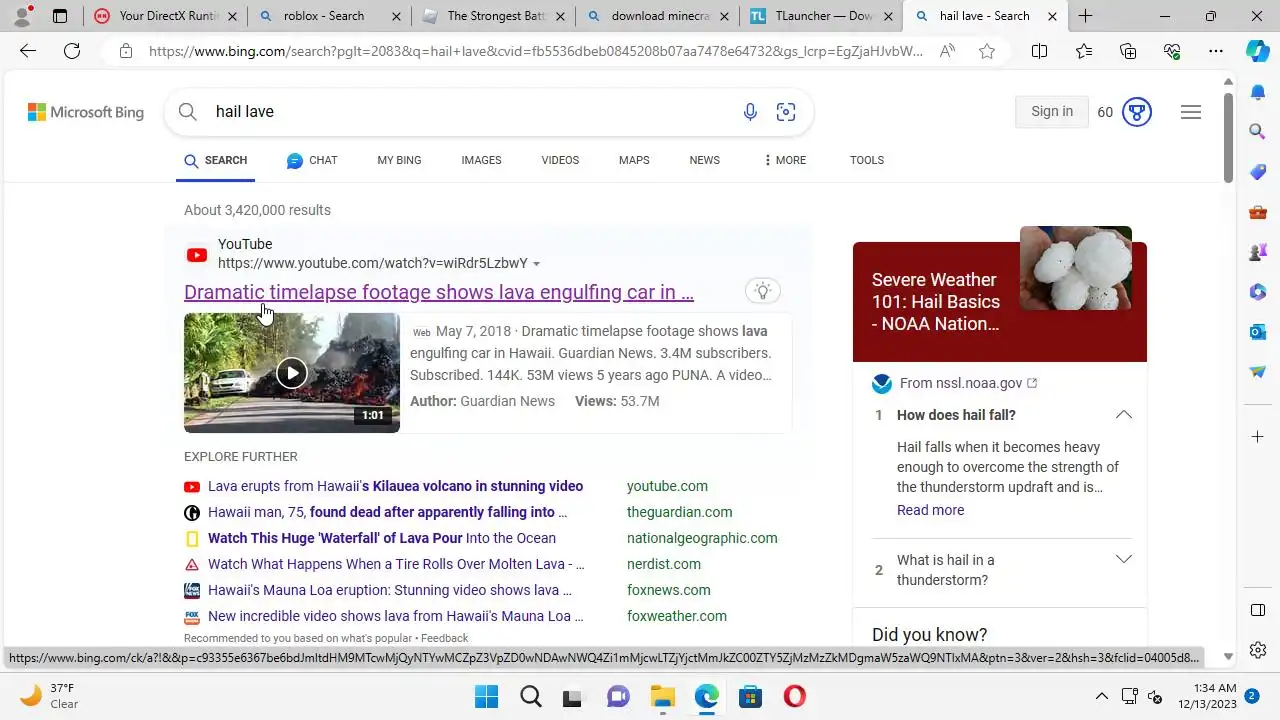The image size is (1280, 720).
Task: Open 'Dramatic timelapse footage shows lava' link
Action: 439,292
